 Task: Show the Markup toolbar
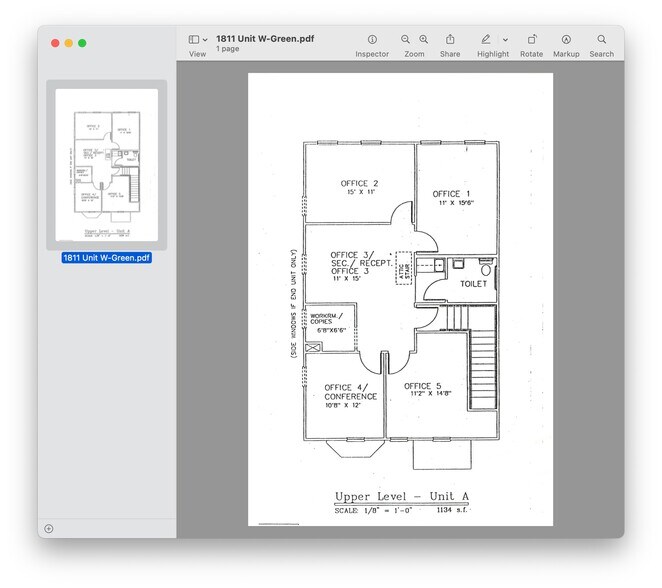[566, 40]
